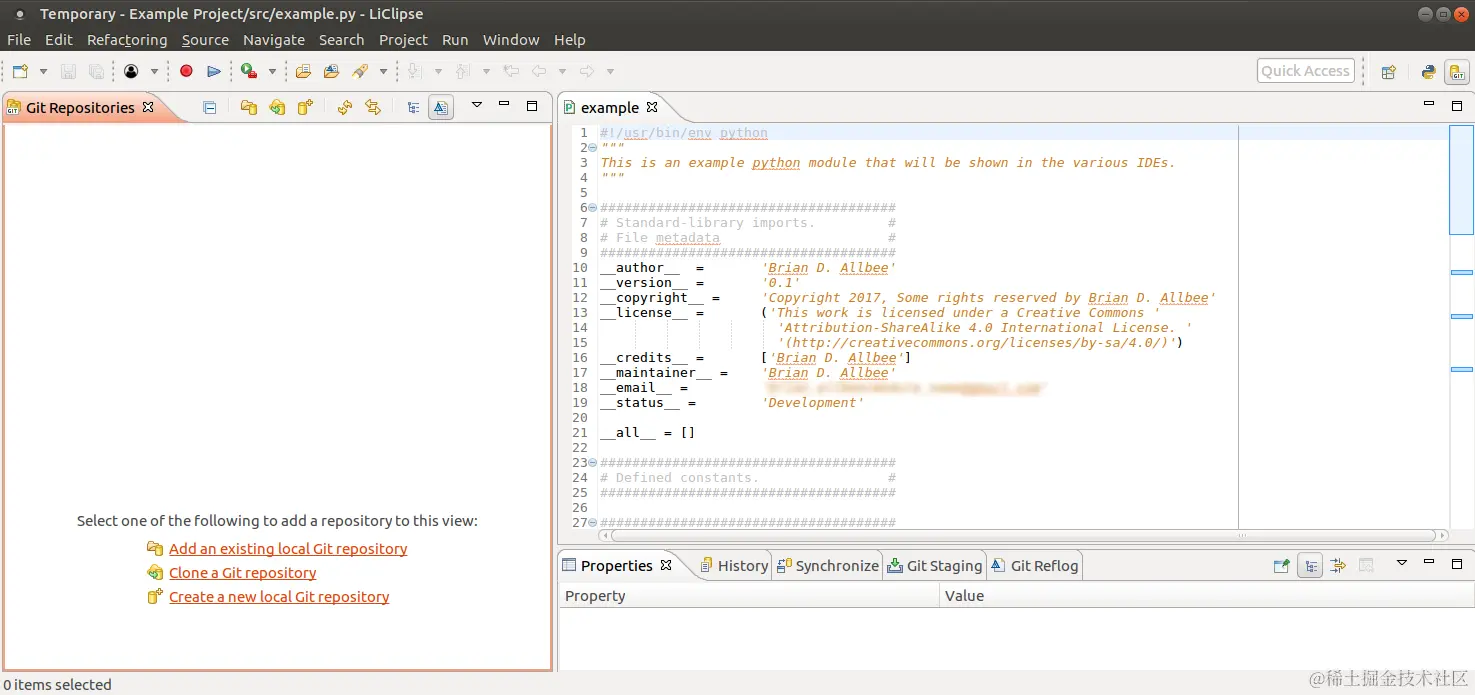Click Create new Git repository toolbar icon
Image resolution: width=1475 pixels, height=695 pixels.
tap(305, 107)
